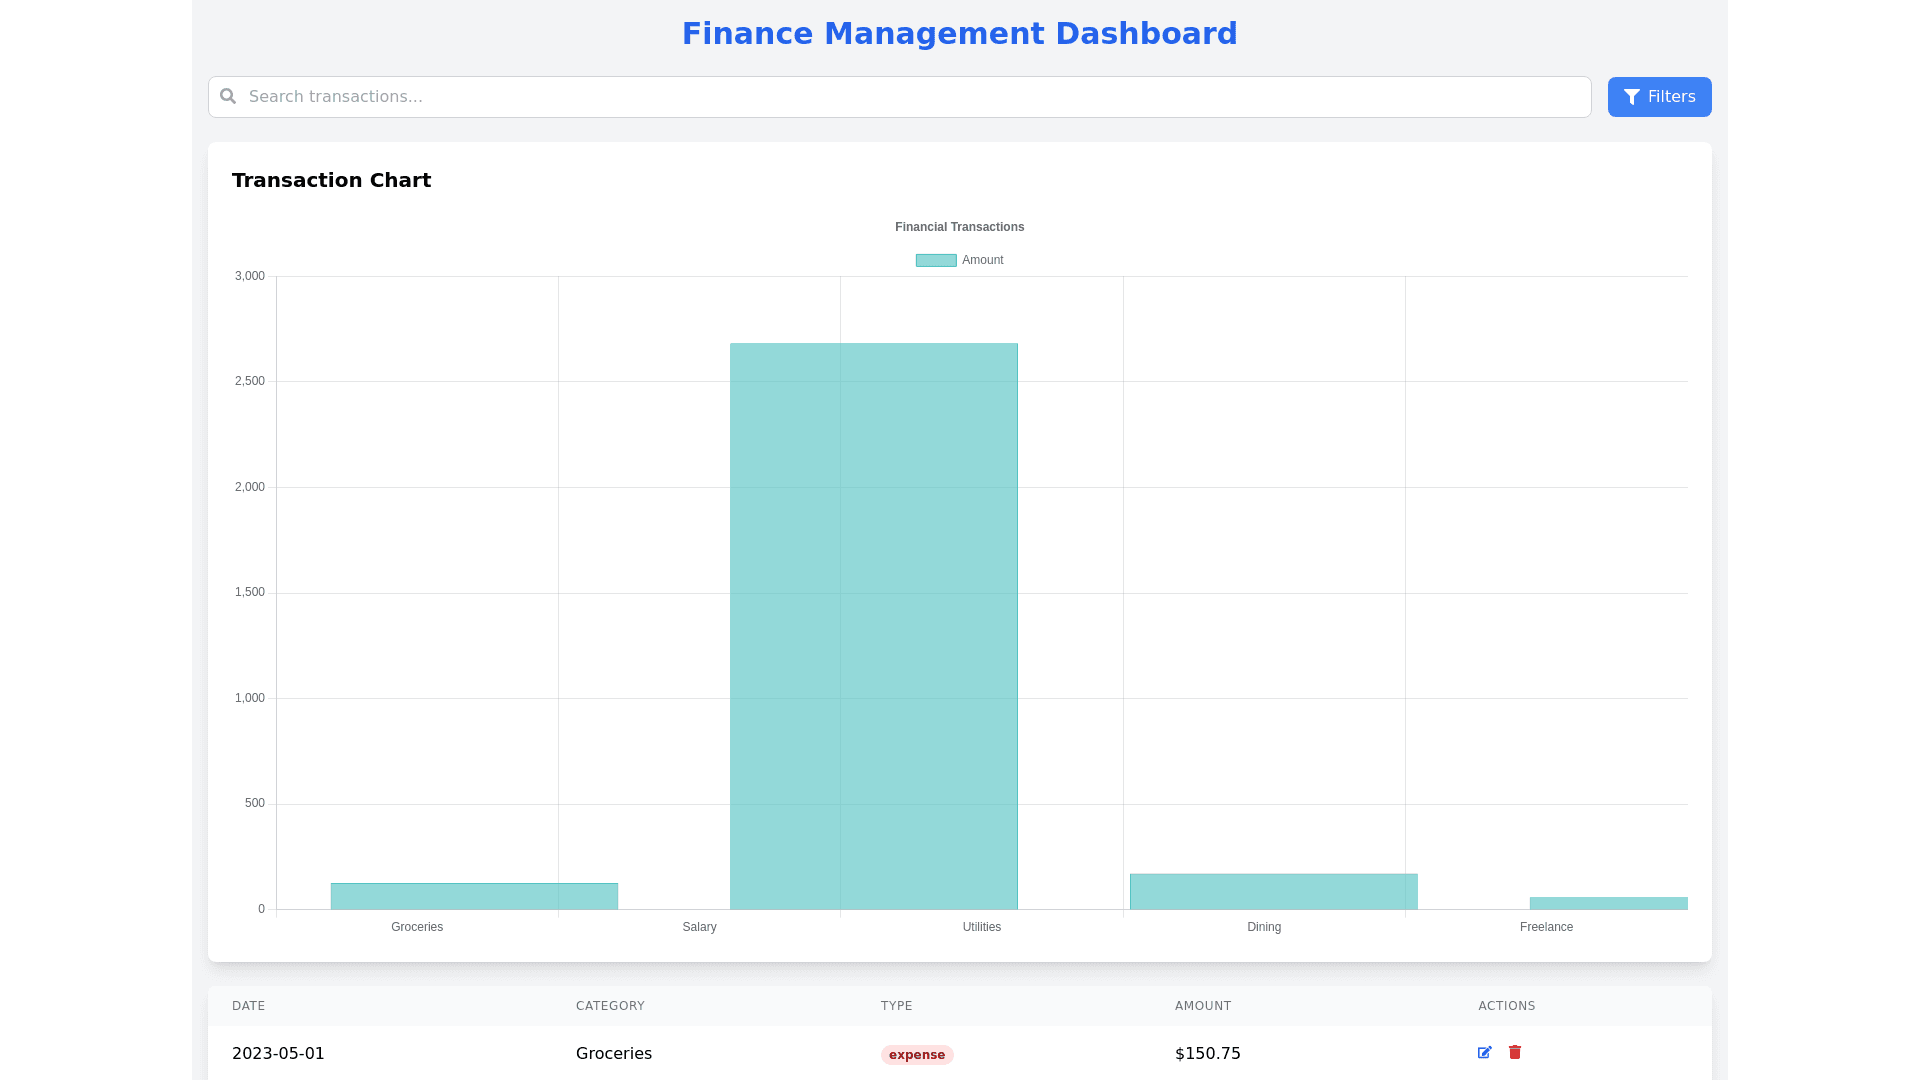Click the Finance Management Dashboard title
The image size is (1920, 1080).
tap(959, 34)
